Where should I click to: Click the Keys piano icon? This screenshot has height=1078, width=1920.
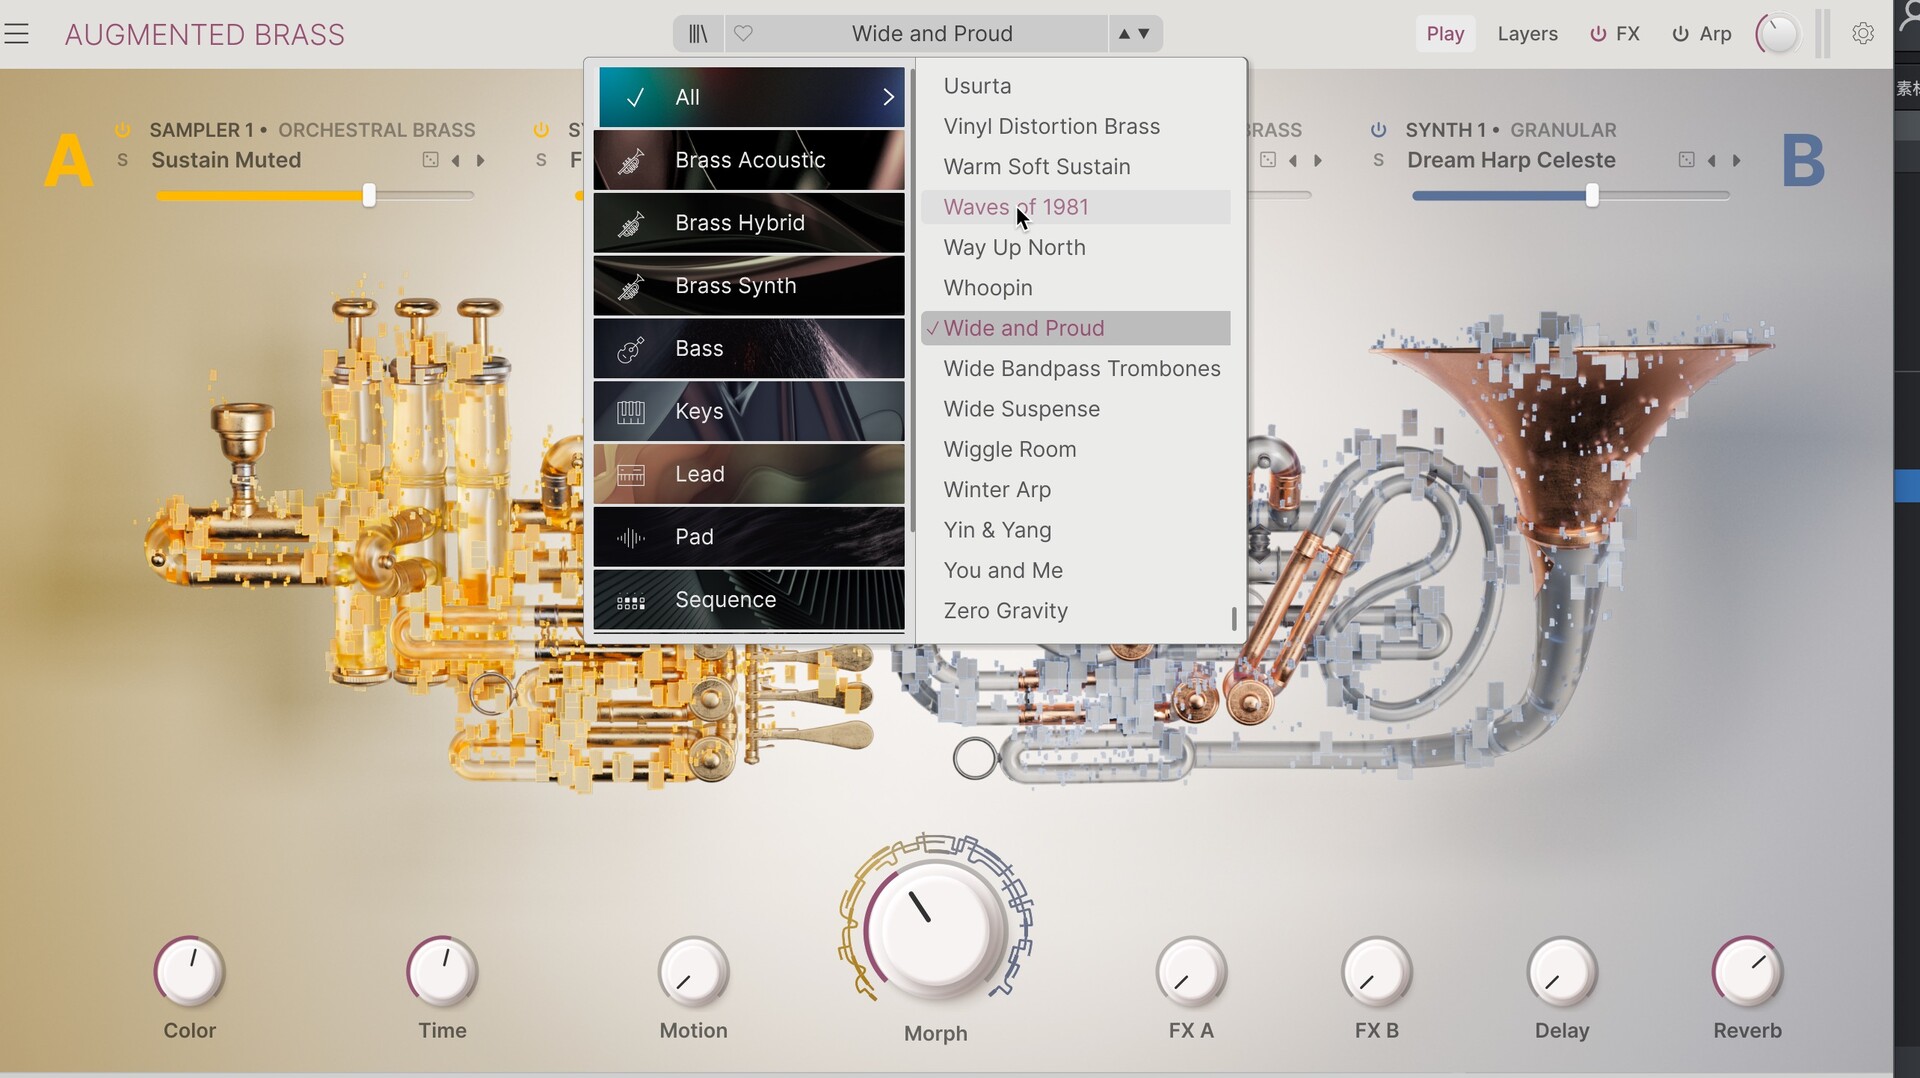click(631, 411)
